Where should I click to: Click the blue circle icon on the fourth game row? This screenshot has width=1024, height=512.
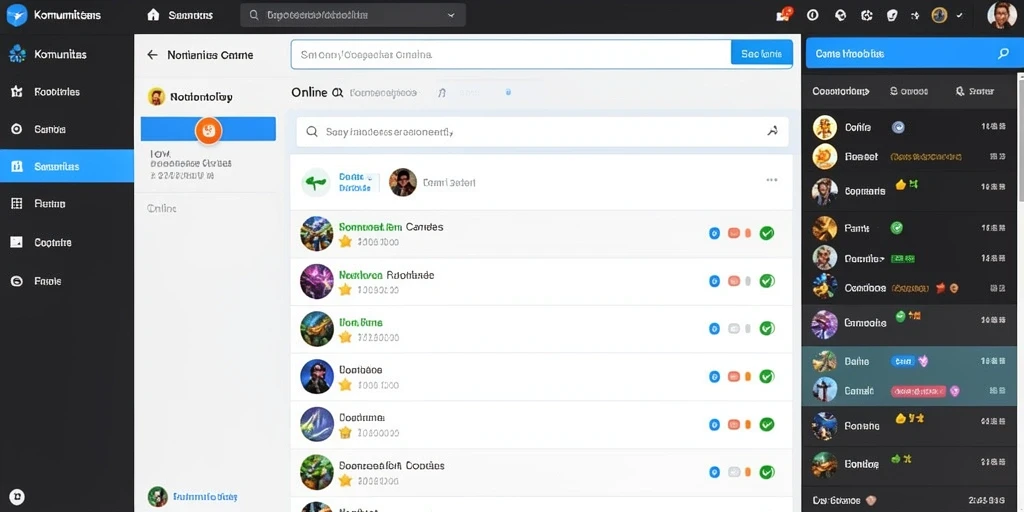click(x=714, y=376)
